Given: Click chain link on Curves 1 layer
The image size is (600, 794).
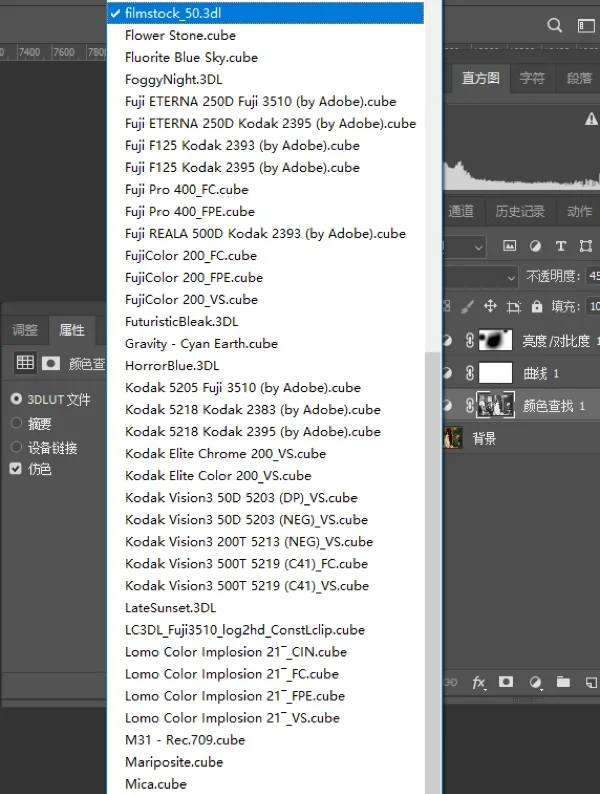Looking at the screenshot, I should click(x=469, y=373).
